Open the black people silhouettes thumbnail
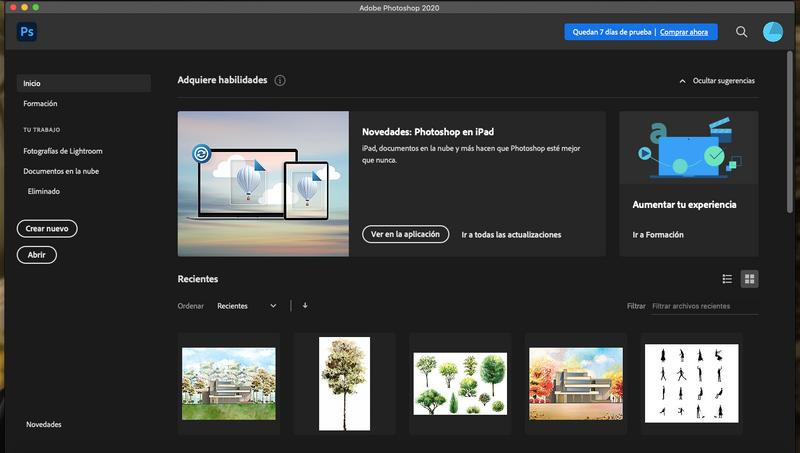The image size is (800, 453). [x=691, y=384]
